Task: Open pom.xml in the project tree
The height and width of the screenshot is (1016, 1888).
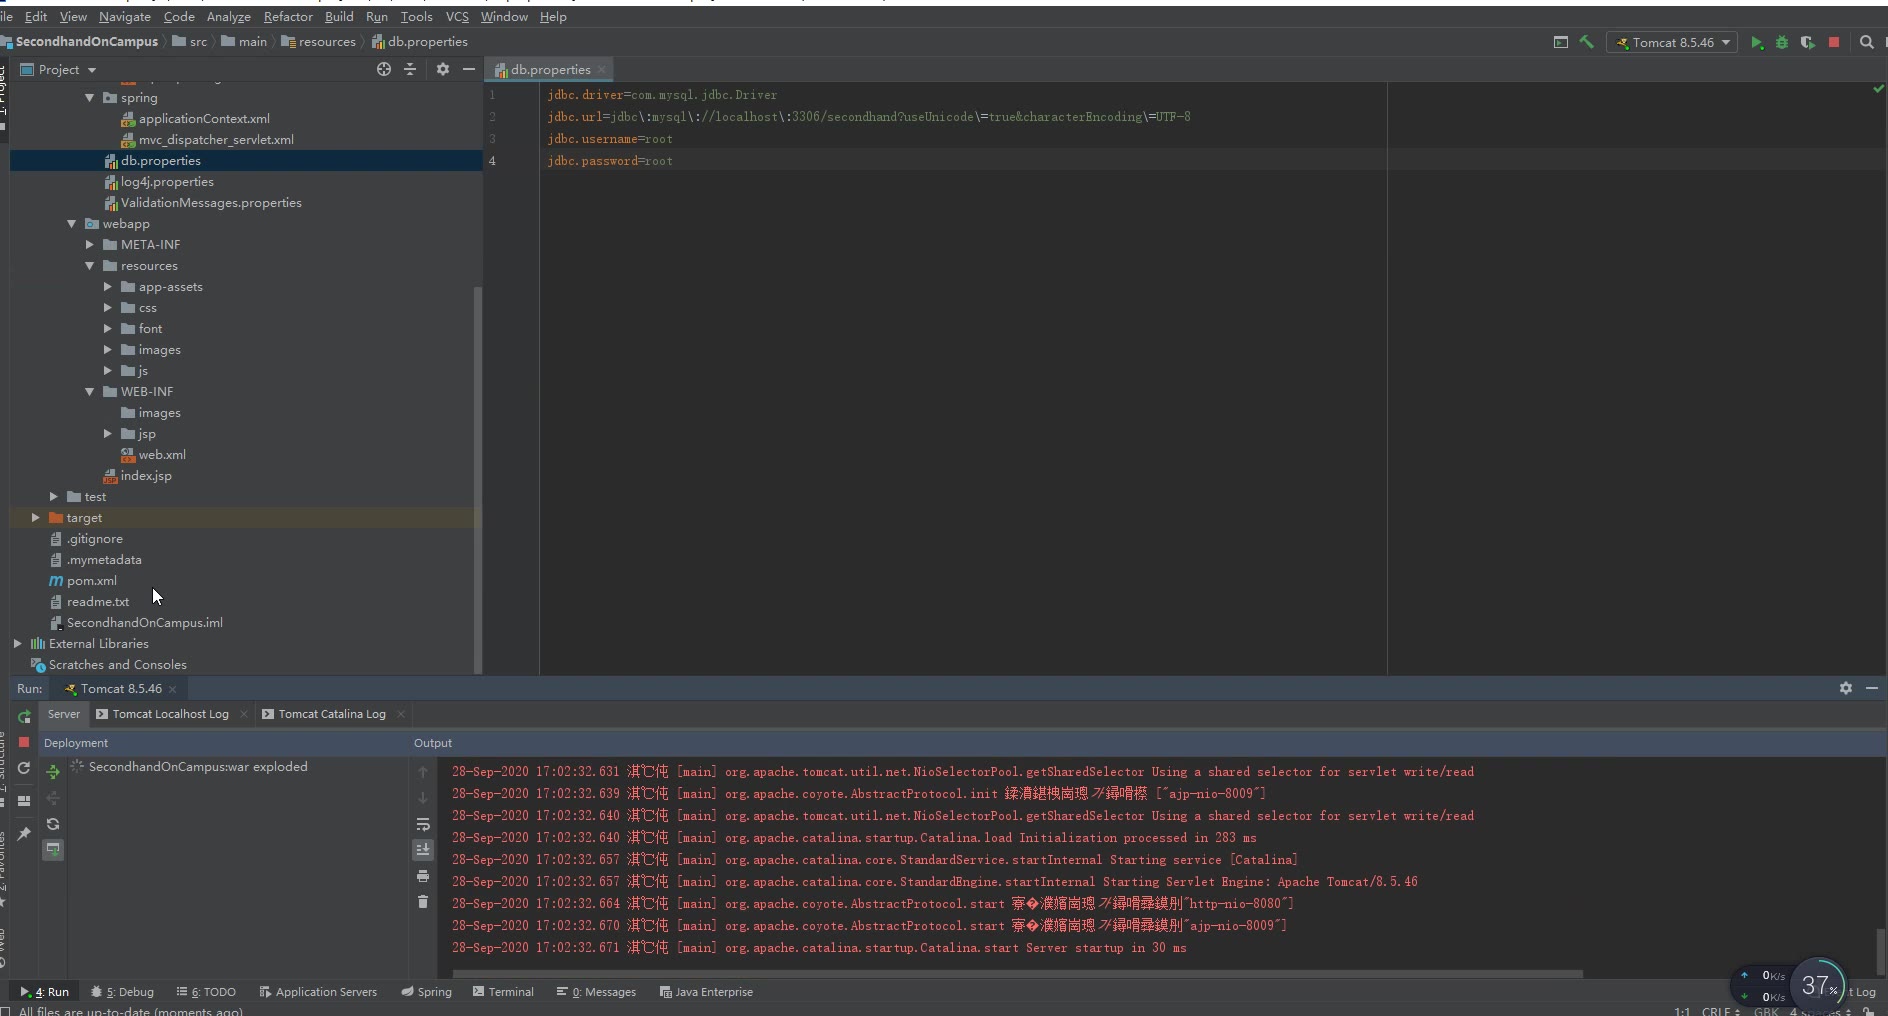Action: click(91, 581)
